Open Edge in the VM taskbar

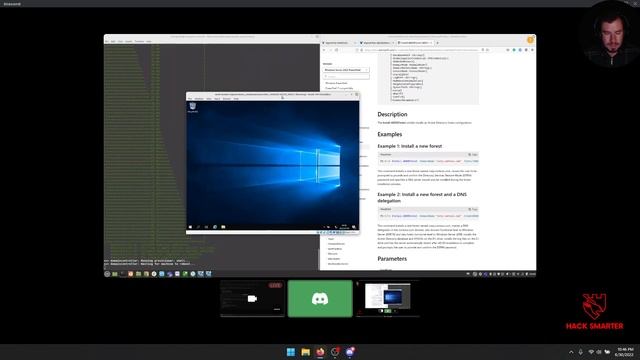coord(215,227)
